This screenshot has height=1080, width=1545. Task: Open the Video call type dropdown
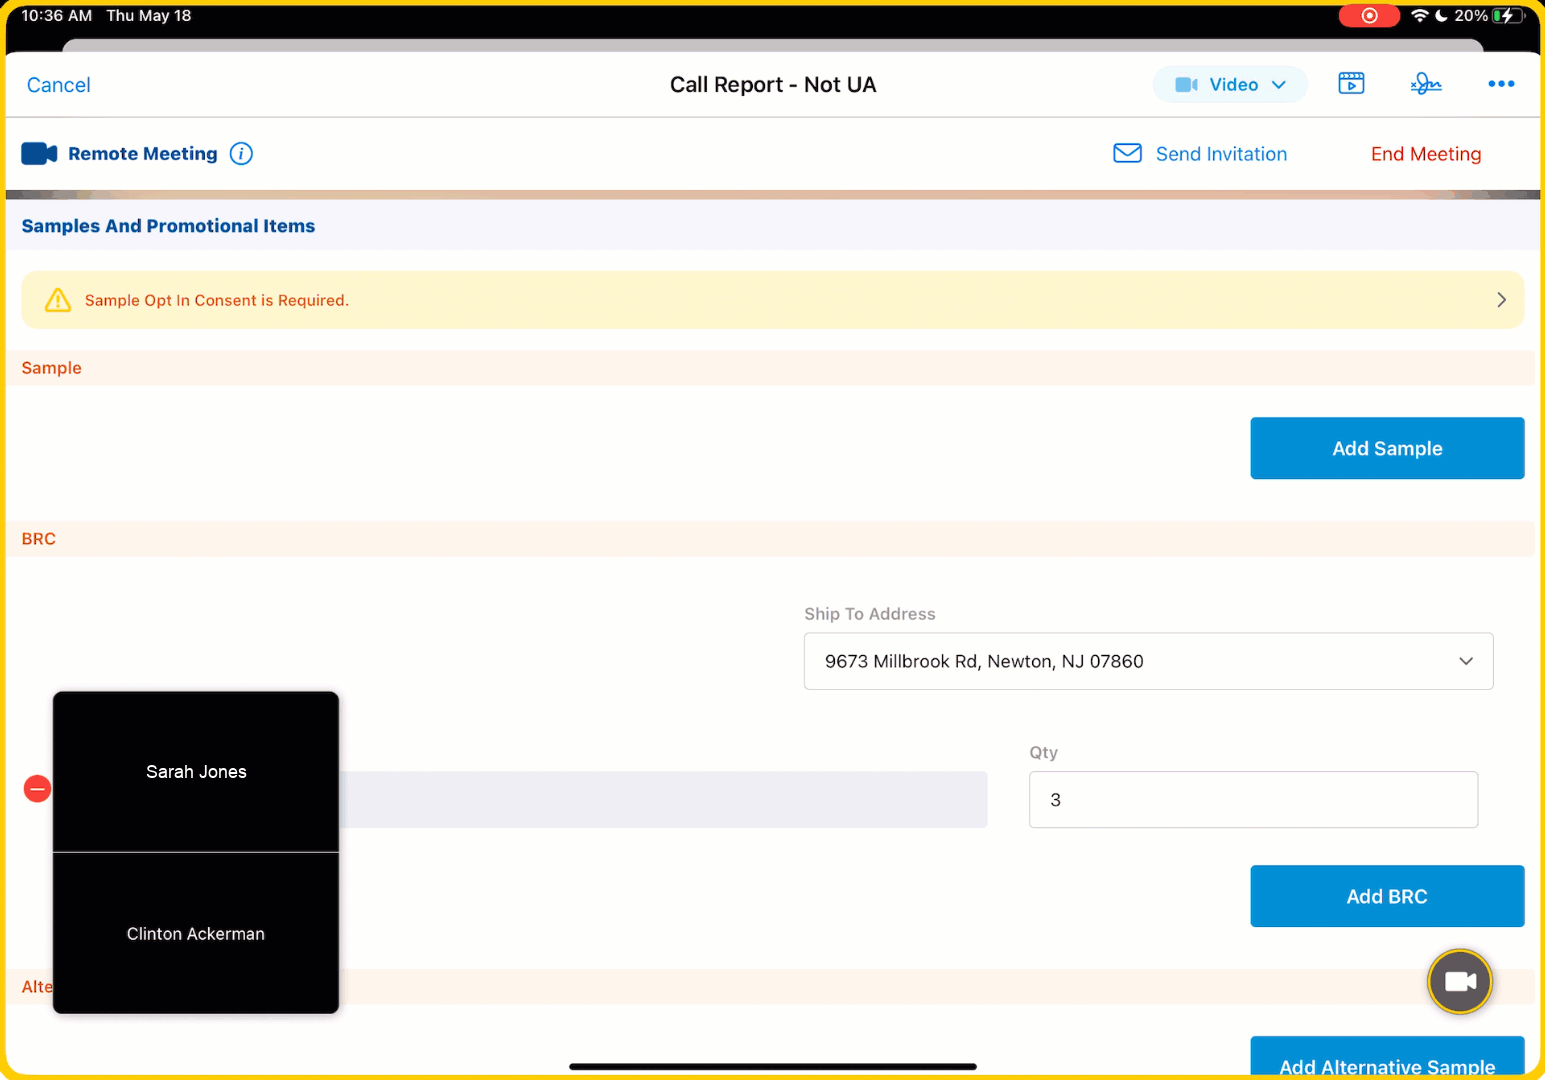(1230, 85)
